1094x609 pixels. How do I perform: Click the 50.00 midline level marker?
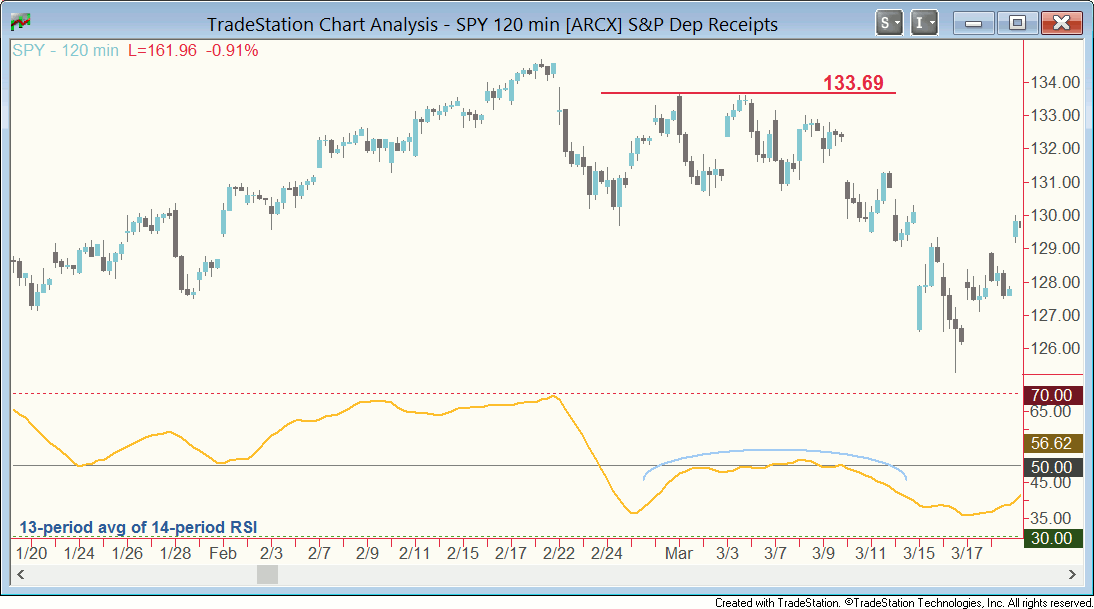click(1053, 467)
